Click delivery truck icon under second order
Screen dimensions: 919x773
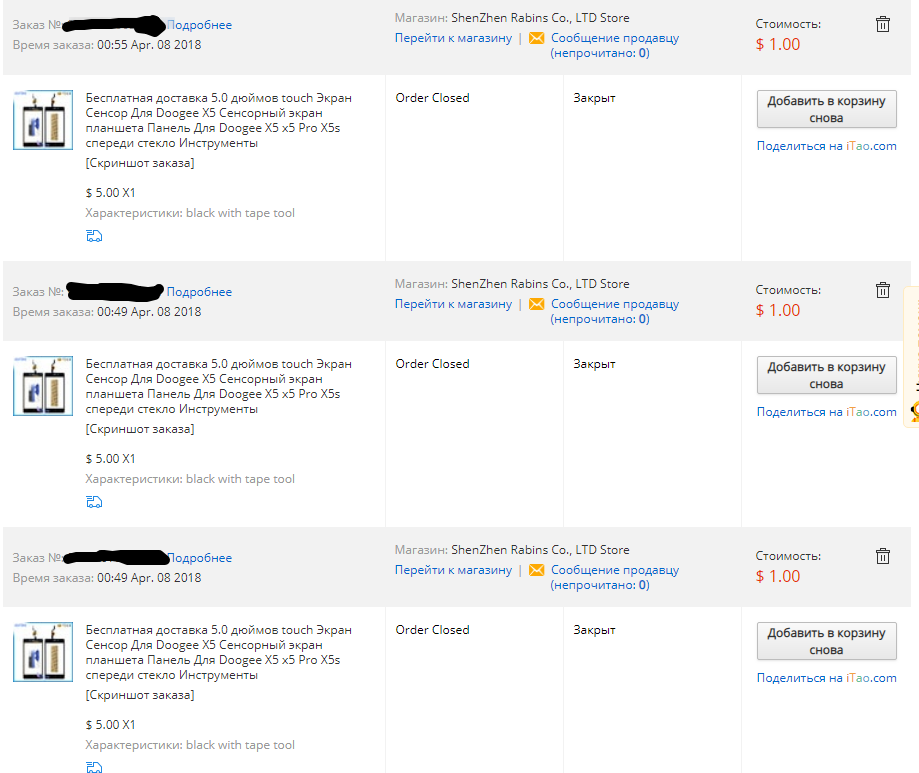click(94, 502)
